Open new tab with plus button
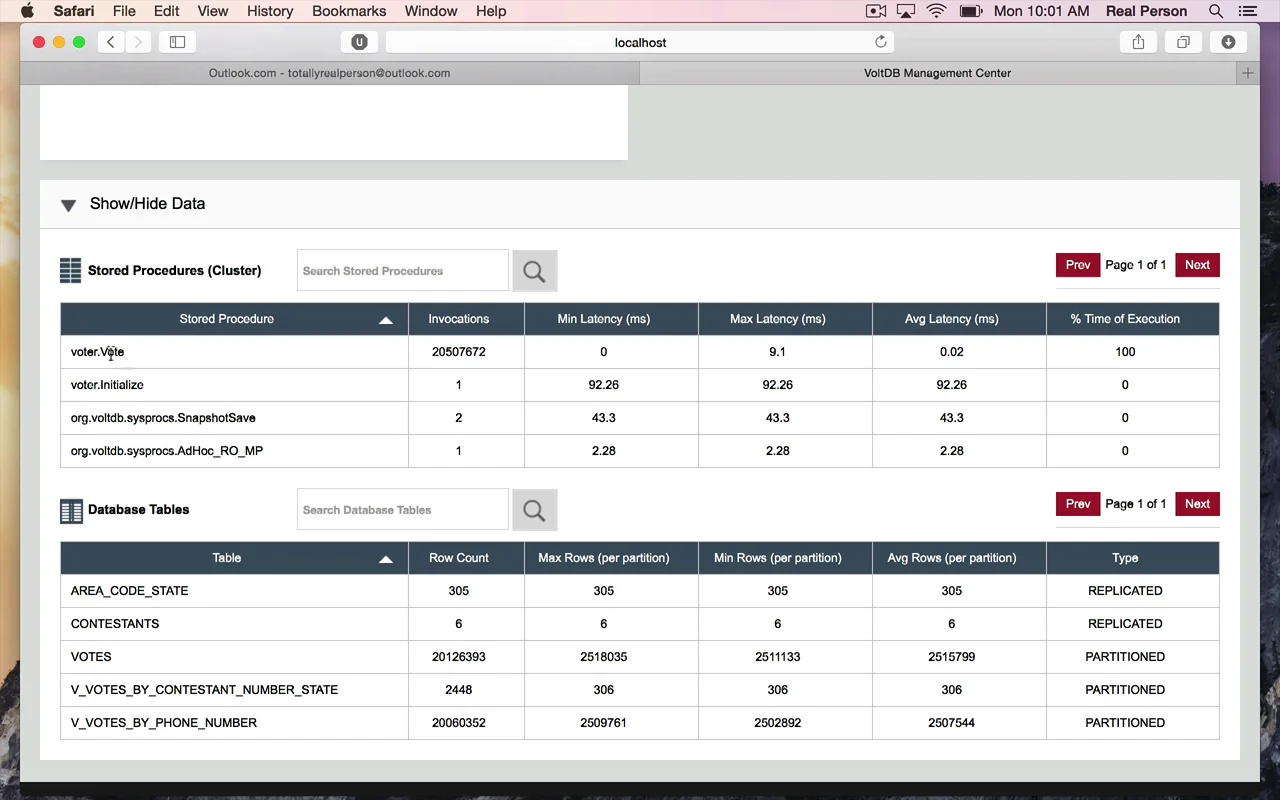The width and height of the screenshot is (1280, 800). pyautogui.click(x=1247, y=73)
